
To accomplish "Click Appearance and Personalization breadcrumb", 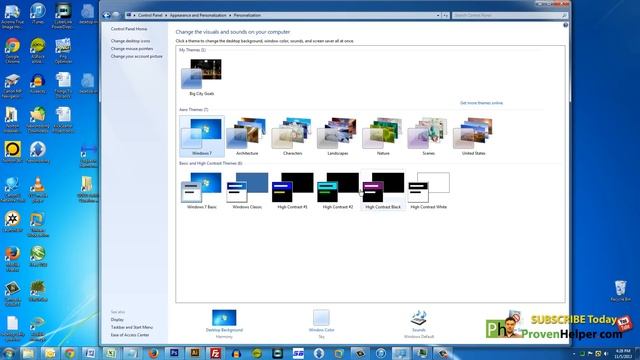I will [x=198, y=15].
